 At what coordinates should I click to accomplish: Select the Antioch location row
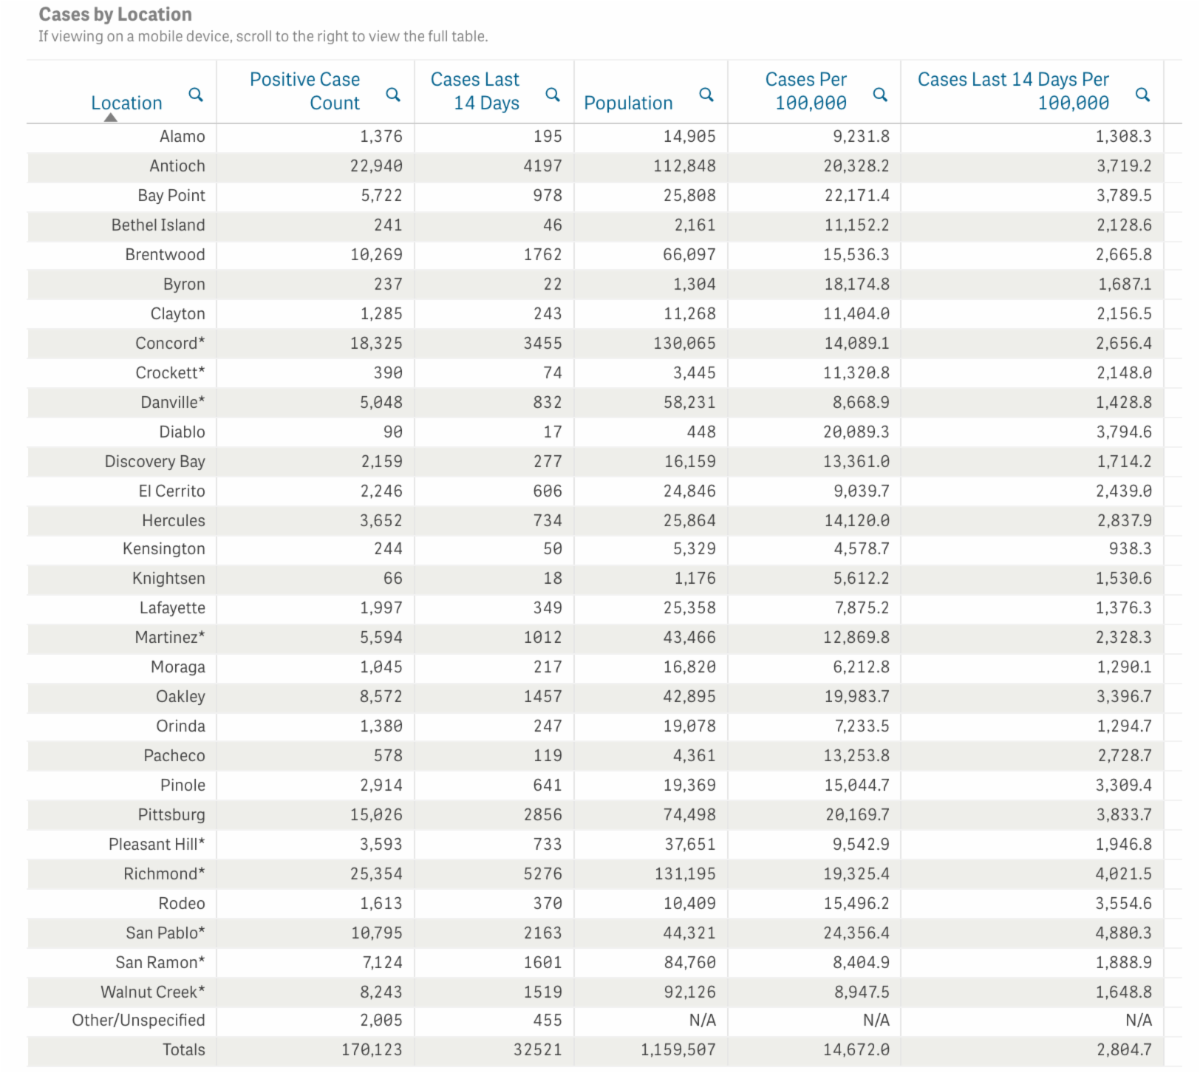click(x=177, y=166)
